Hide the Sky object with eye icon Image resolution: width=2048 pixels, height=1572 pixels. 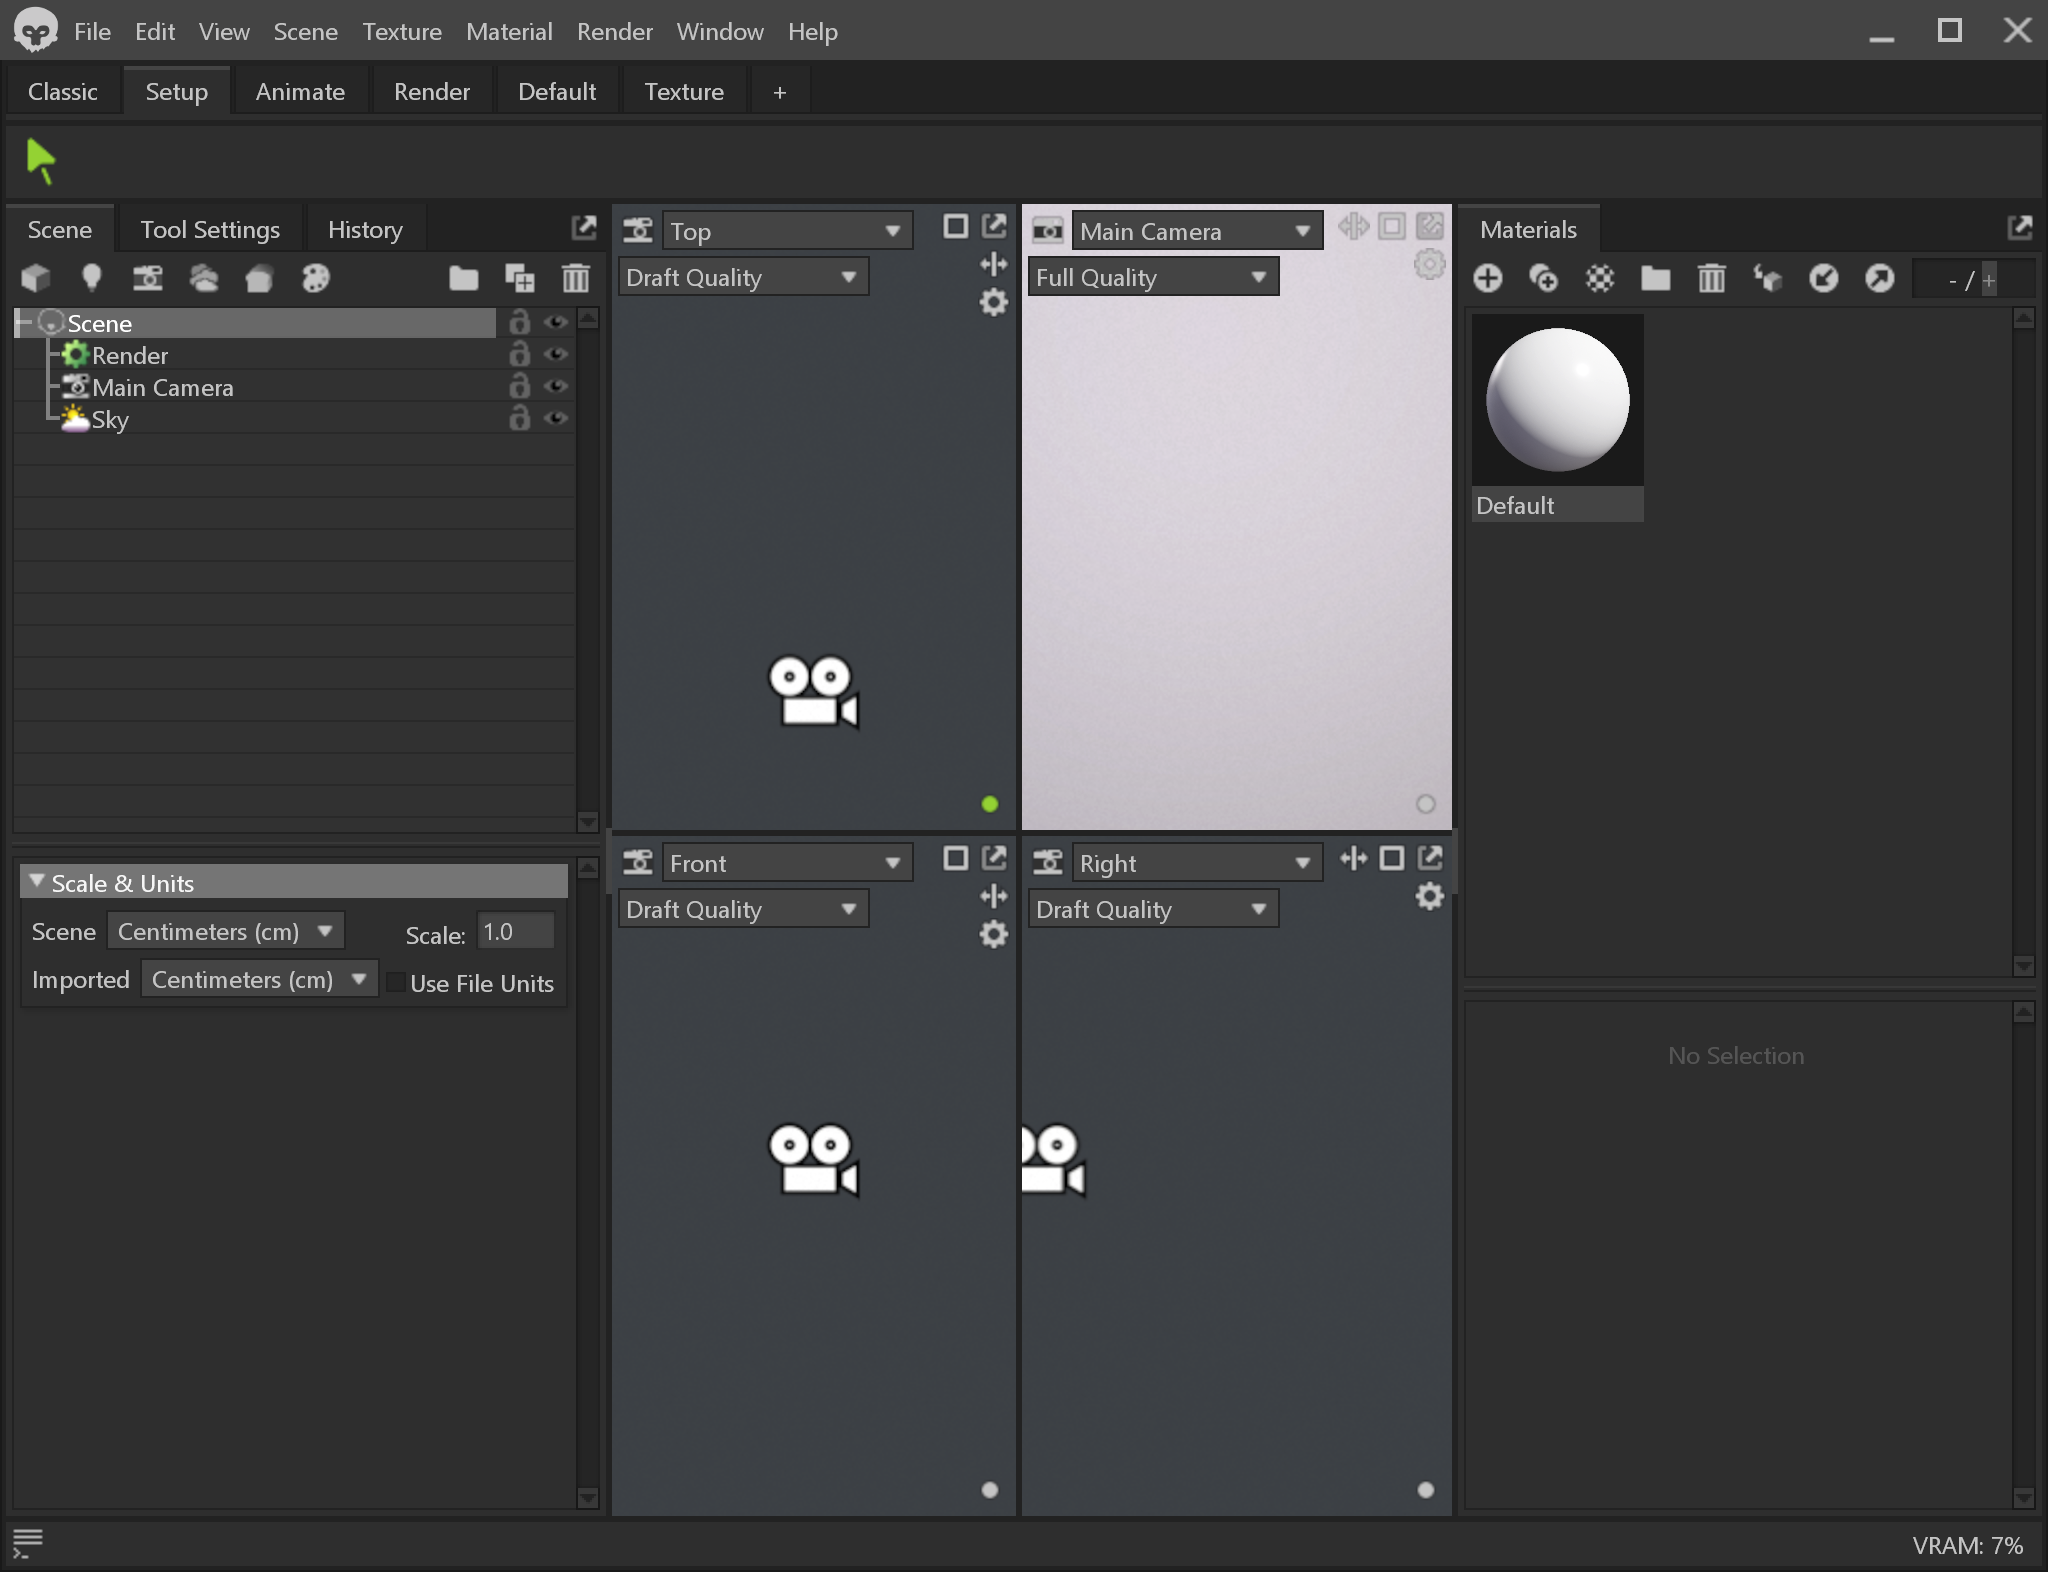coord(556,419)
